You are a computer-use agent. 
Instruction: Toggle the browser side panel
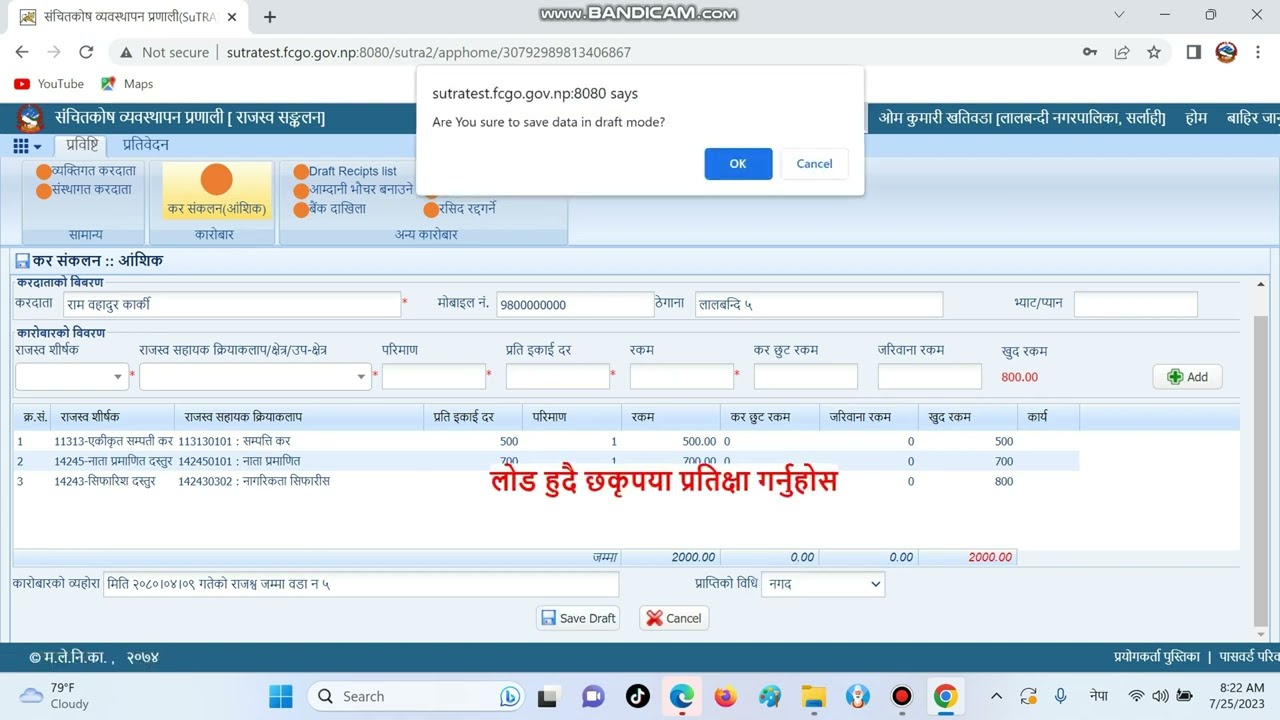[x=1193, y=52]
